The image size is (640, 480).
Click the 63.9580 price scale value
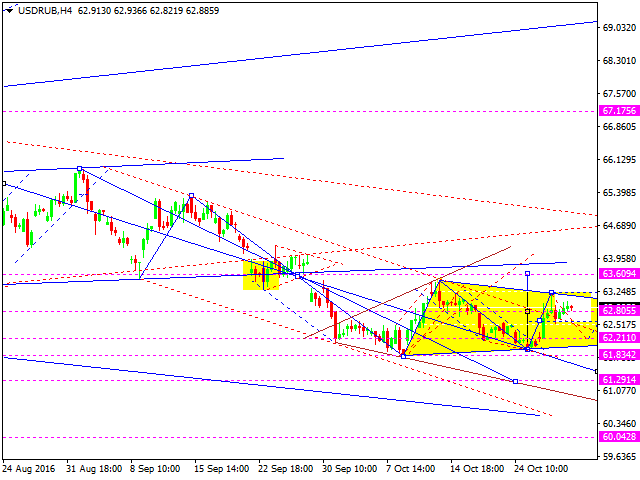pos(619,258)
